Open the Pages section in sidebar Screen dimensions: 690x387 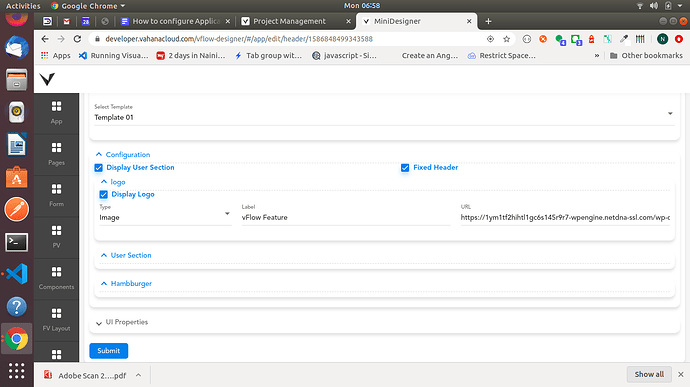click(x=56, y=155)
